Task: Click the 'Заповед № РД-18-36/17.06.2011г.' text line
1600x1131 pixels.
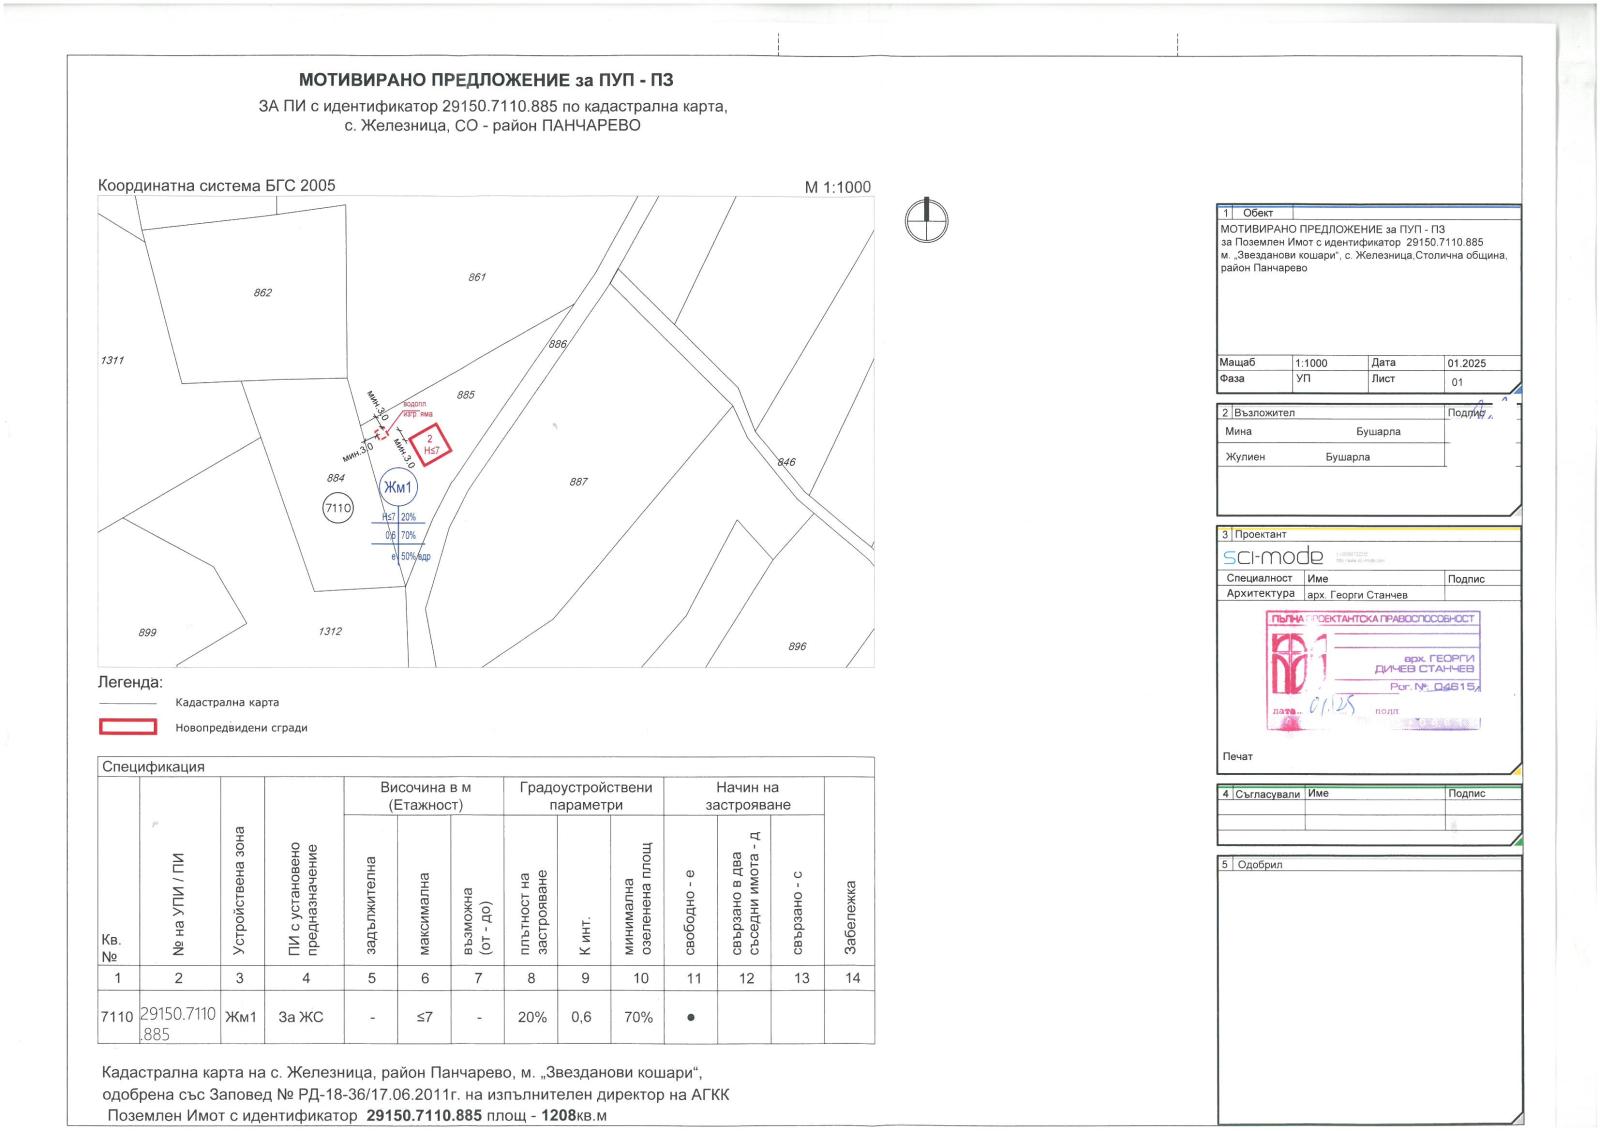Action: 416,1094
